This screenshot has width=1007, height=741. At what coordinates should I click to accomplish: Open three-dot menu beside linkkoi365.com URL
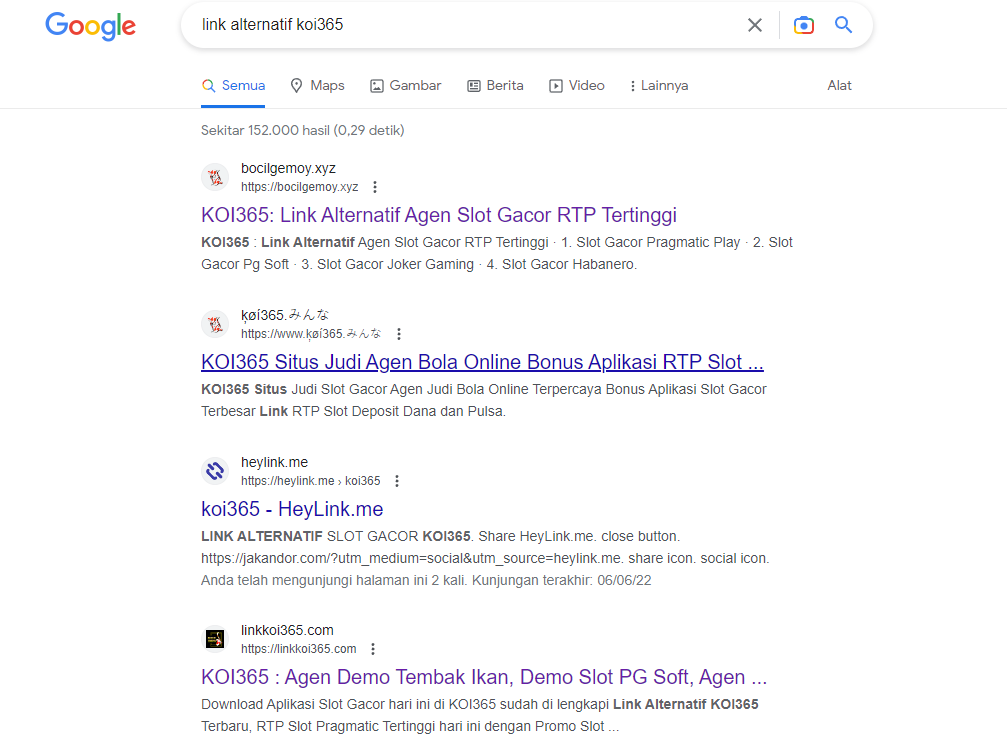[x=373, y=649]
